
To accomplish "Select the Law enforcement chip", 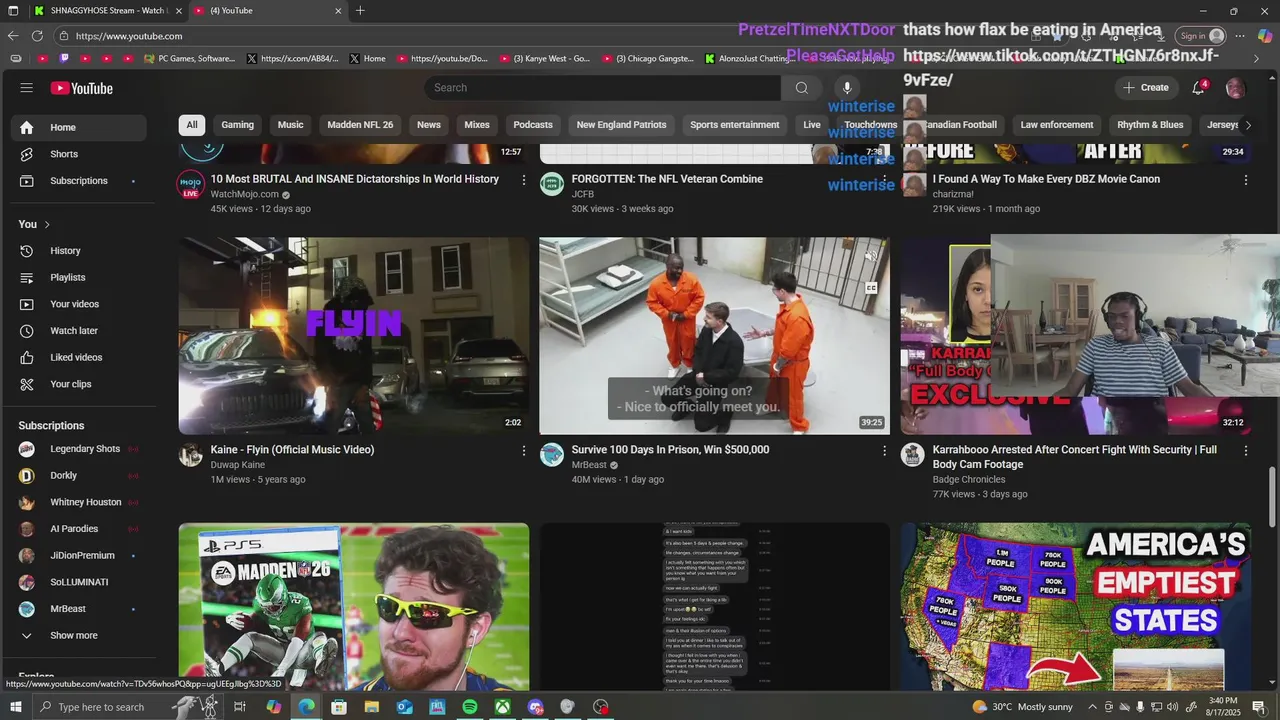I will pyautogui.click(x=1057, y=125).
